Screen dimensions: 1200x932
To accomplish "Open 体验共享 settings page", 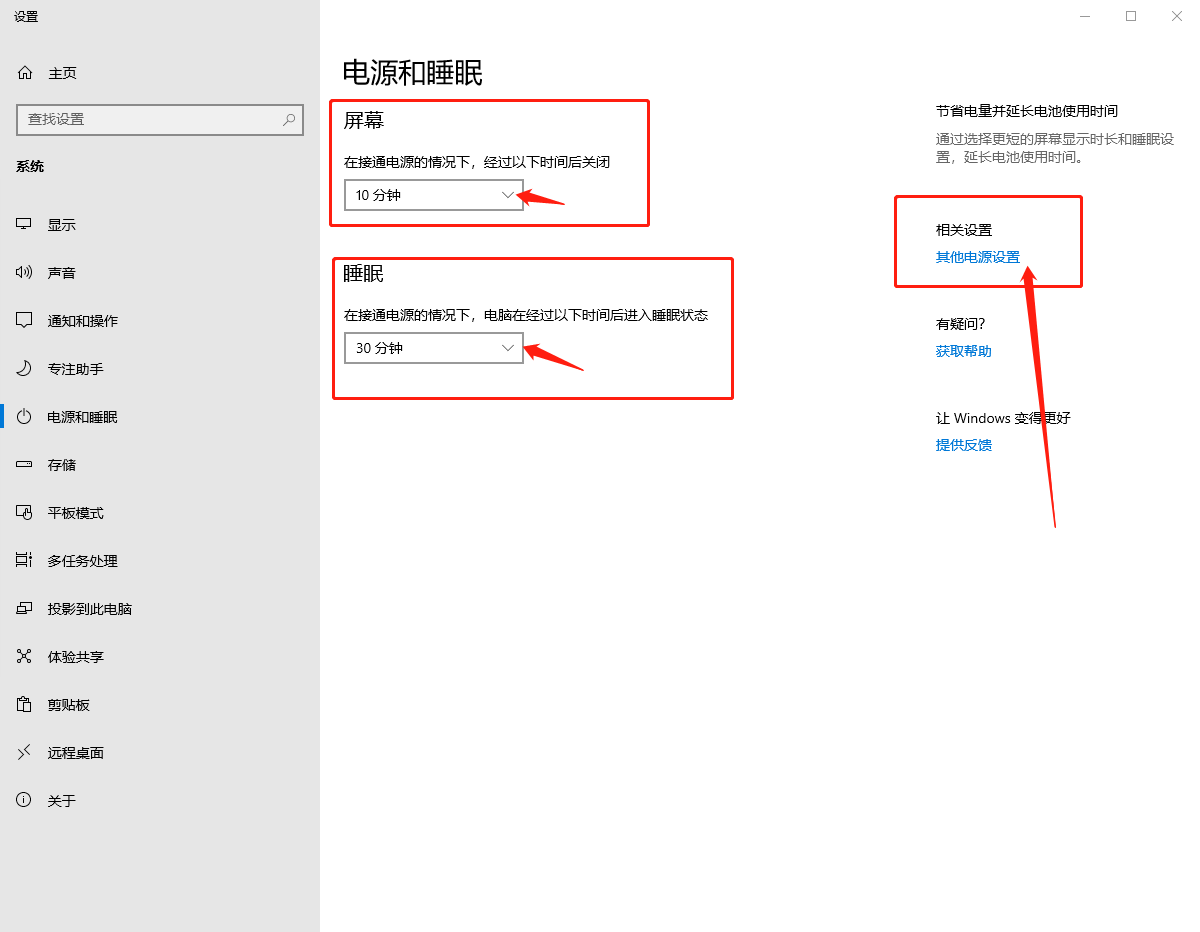I will tap(75, 657).
